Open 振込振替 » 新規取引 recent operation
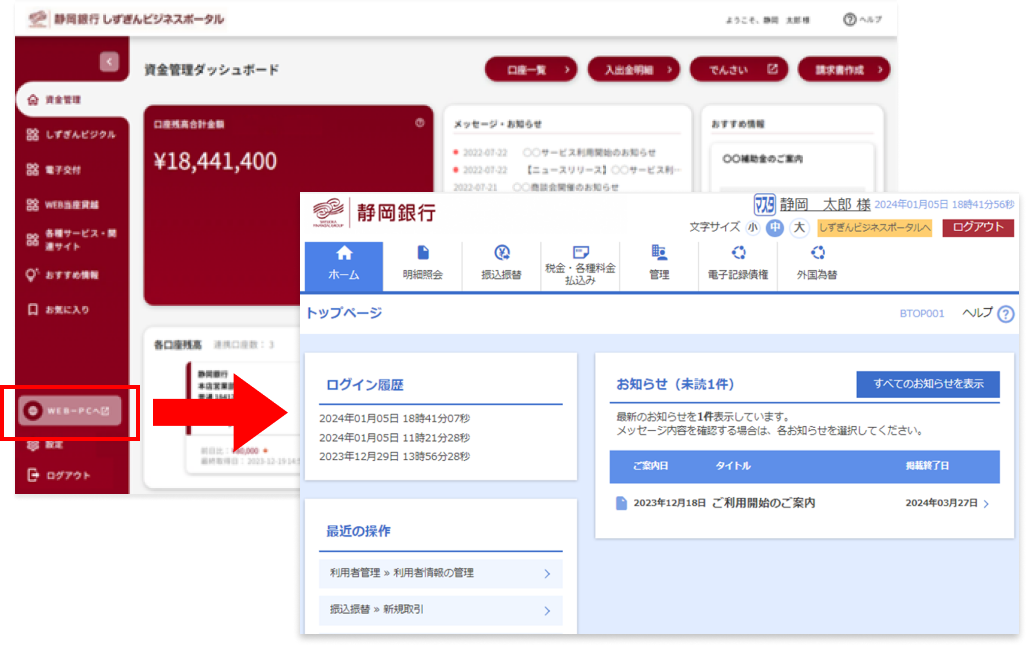The height and width of the screenshot is (646, 1027). (x=440, y=610)
